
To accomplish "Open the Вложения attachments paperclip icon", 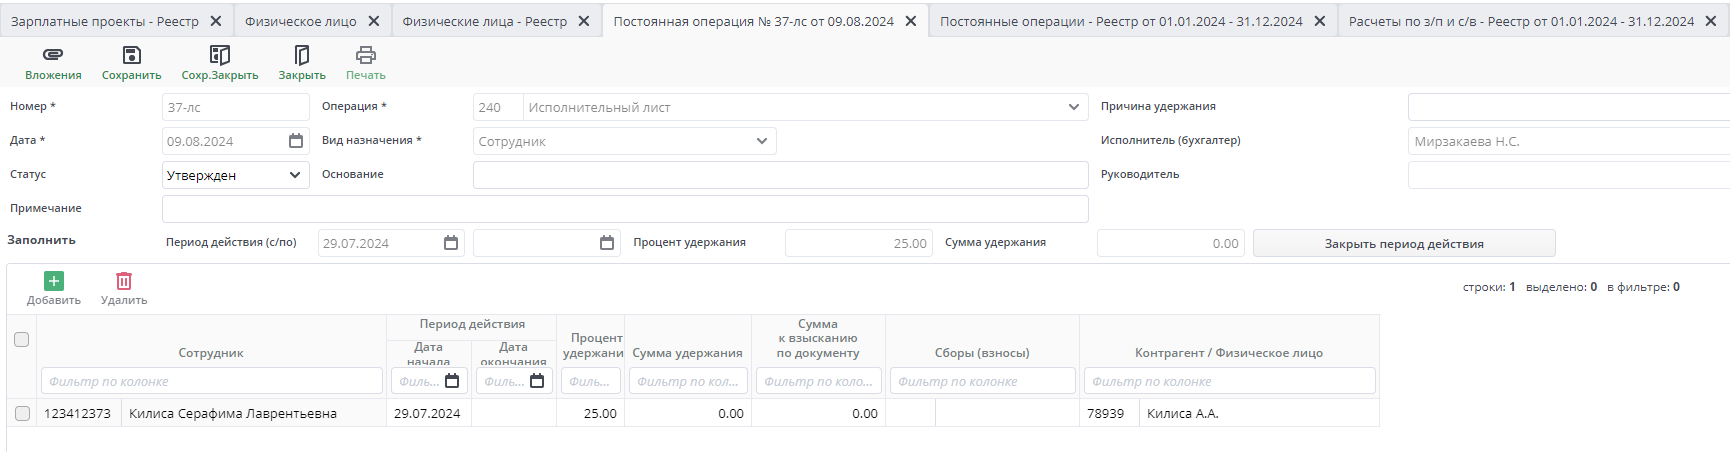I will (x=53, y=55).
